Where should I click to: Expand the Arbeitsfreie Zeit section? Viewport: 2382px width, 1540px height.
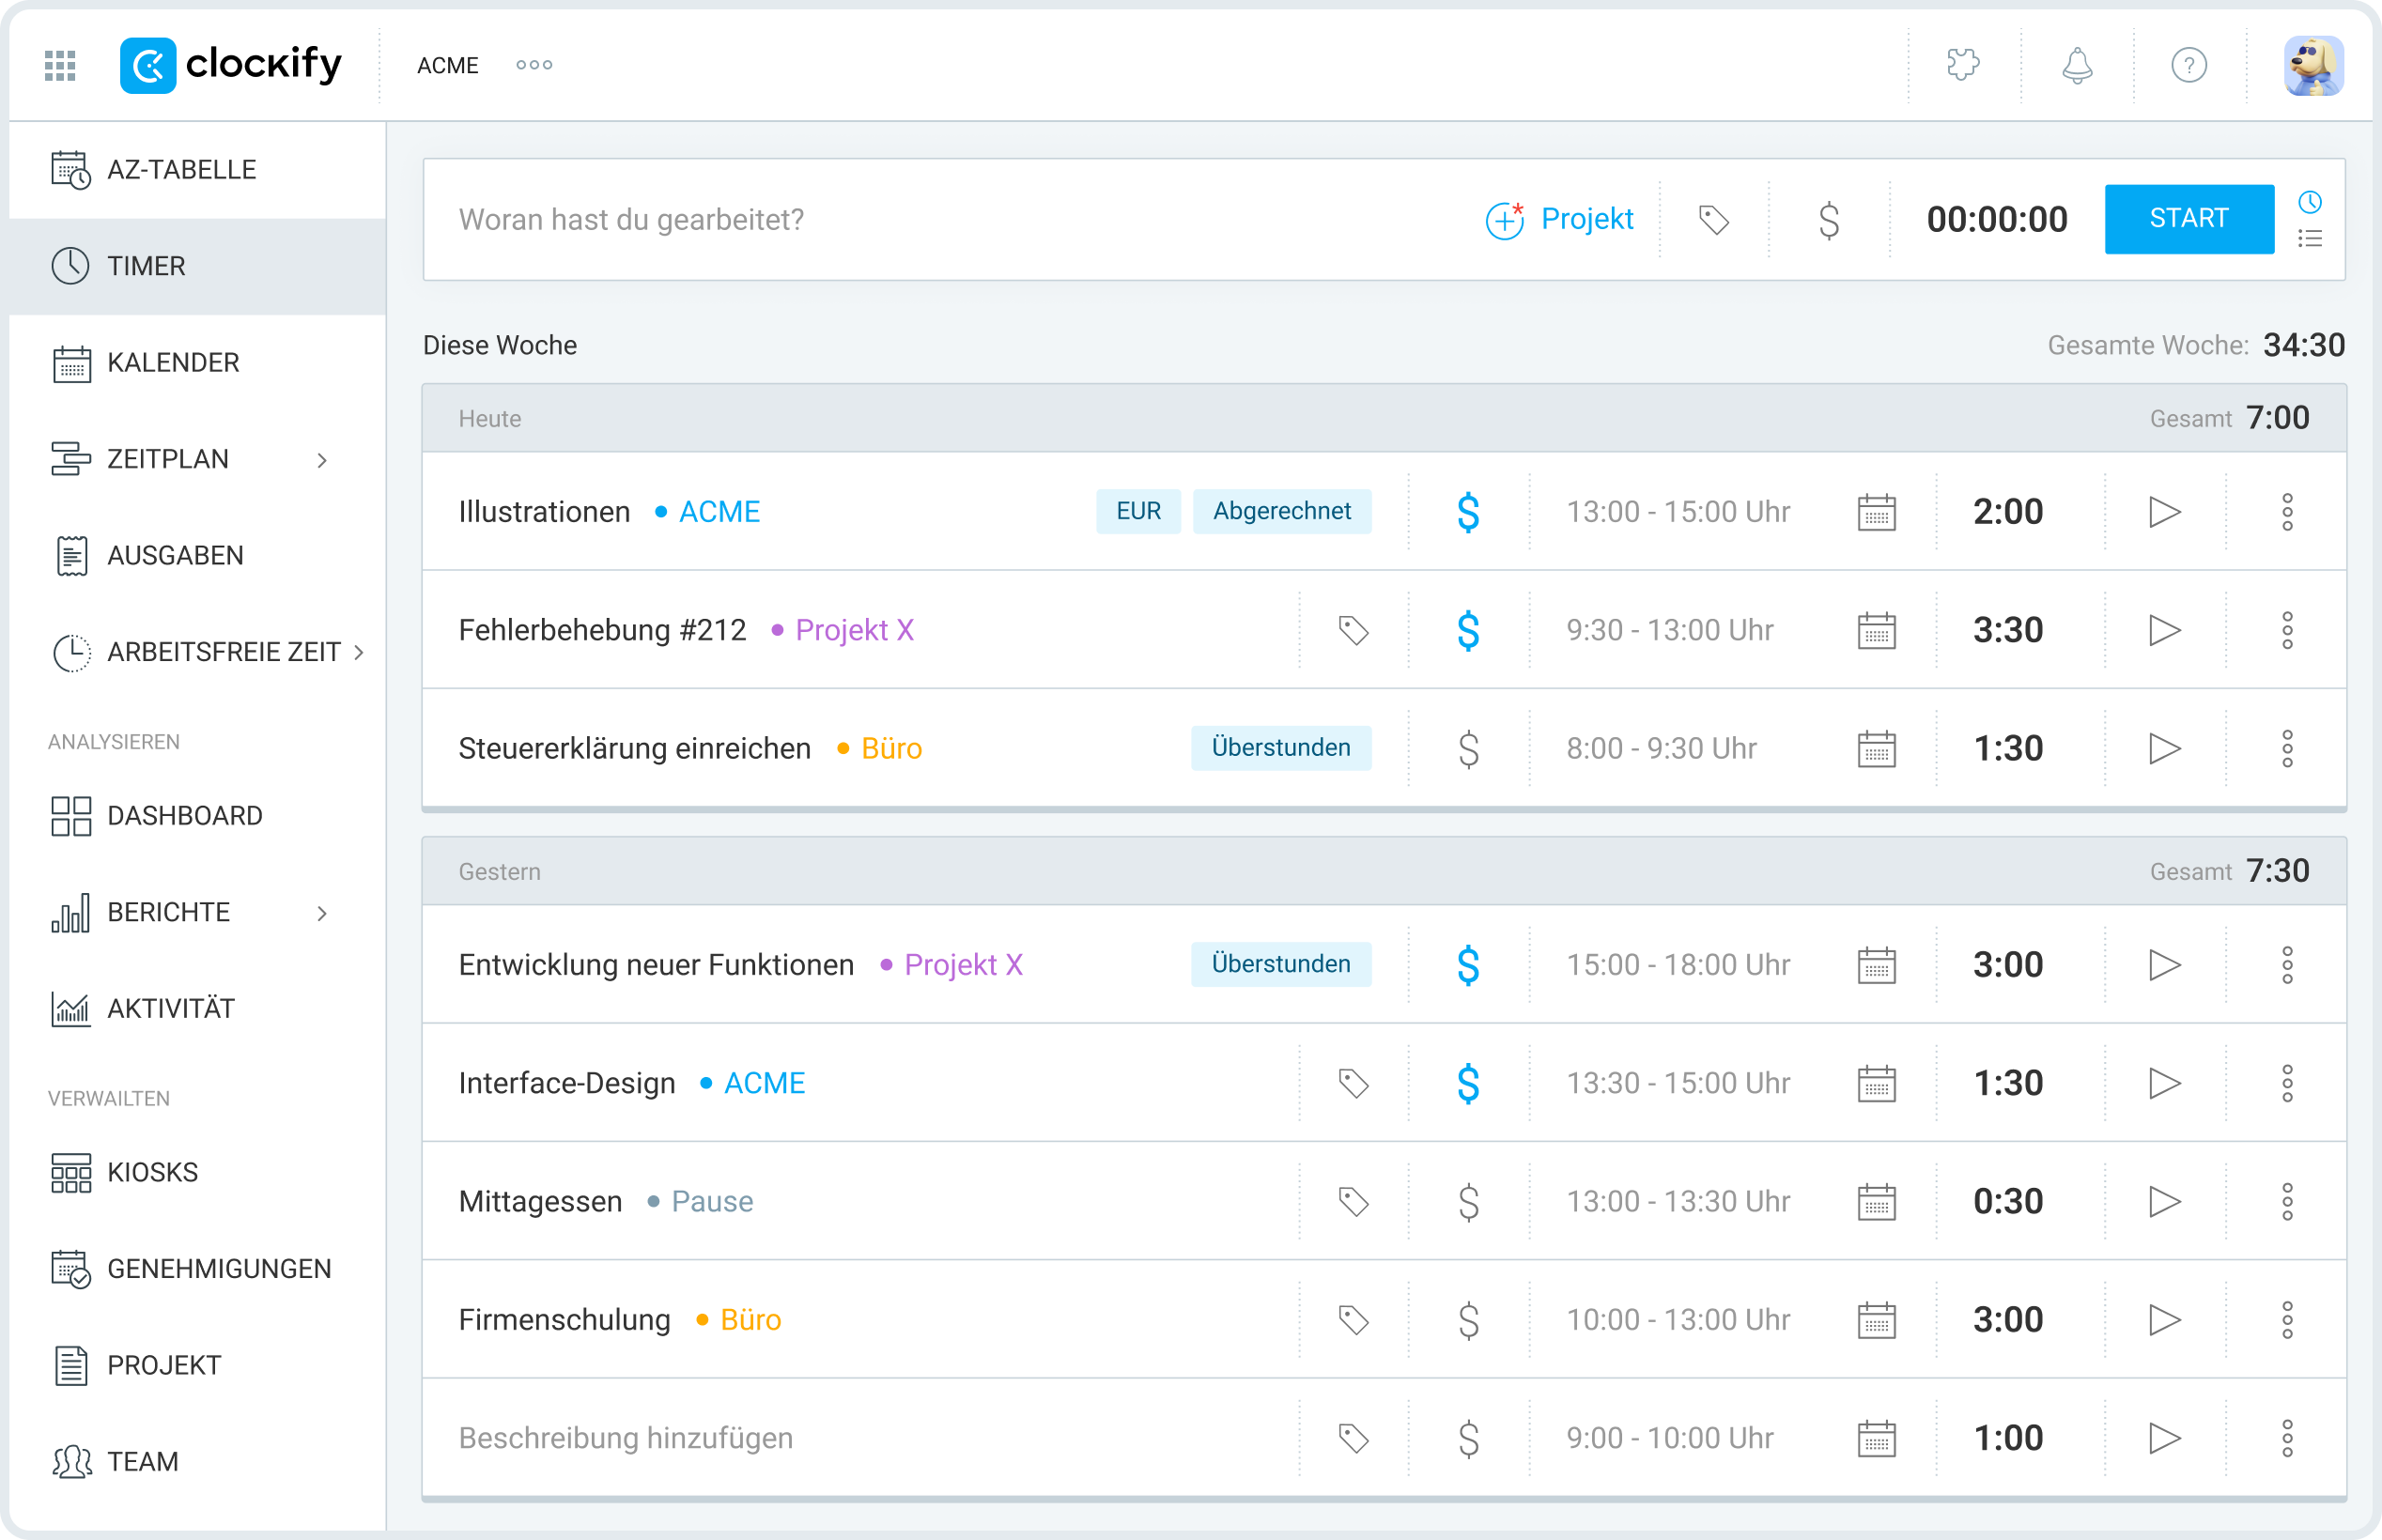(x=360, y=652)
